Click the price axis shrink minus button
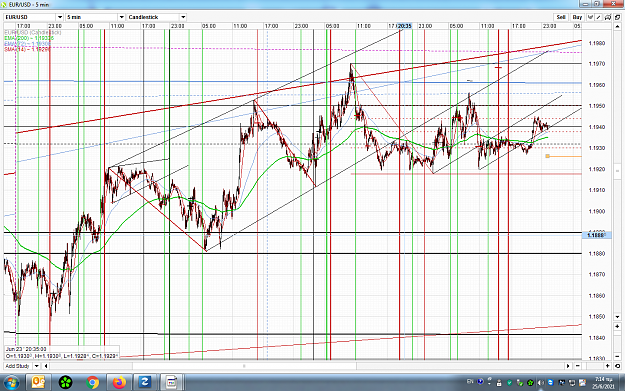The width and height of the screenshot is (625, 391). [x=617, y=356]
